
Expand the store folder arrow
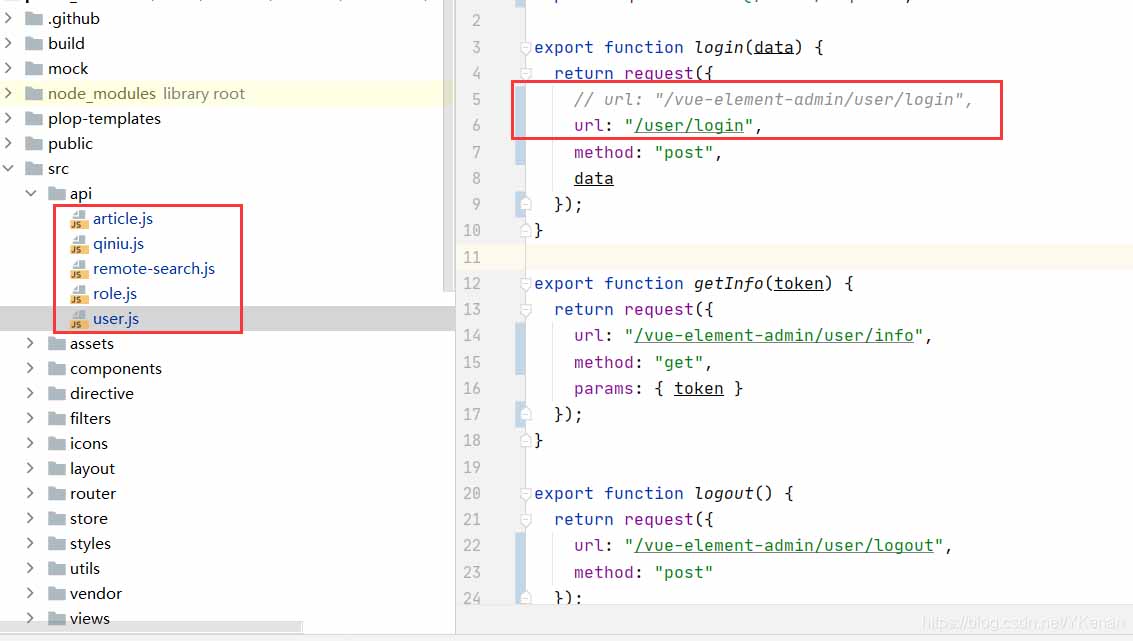pyautogui.click(x=30, y=518)
